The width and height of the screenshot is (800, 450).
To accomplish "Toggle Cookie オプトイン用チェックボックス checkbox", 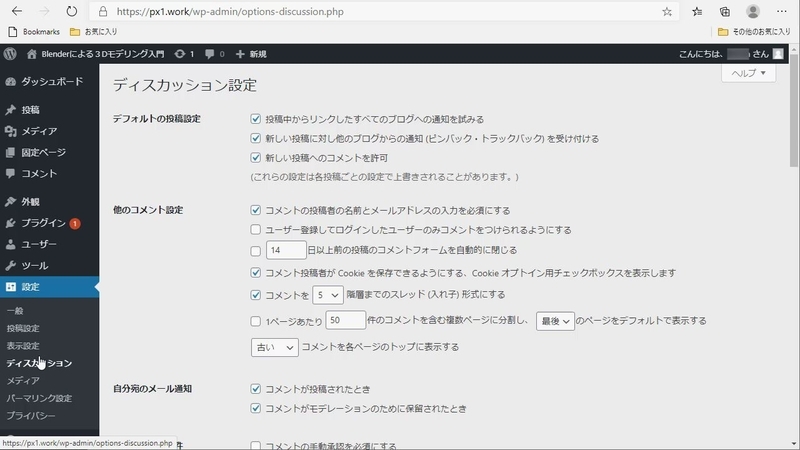I will tap(256, 273).
